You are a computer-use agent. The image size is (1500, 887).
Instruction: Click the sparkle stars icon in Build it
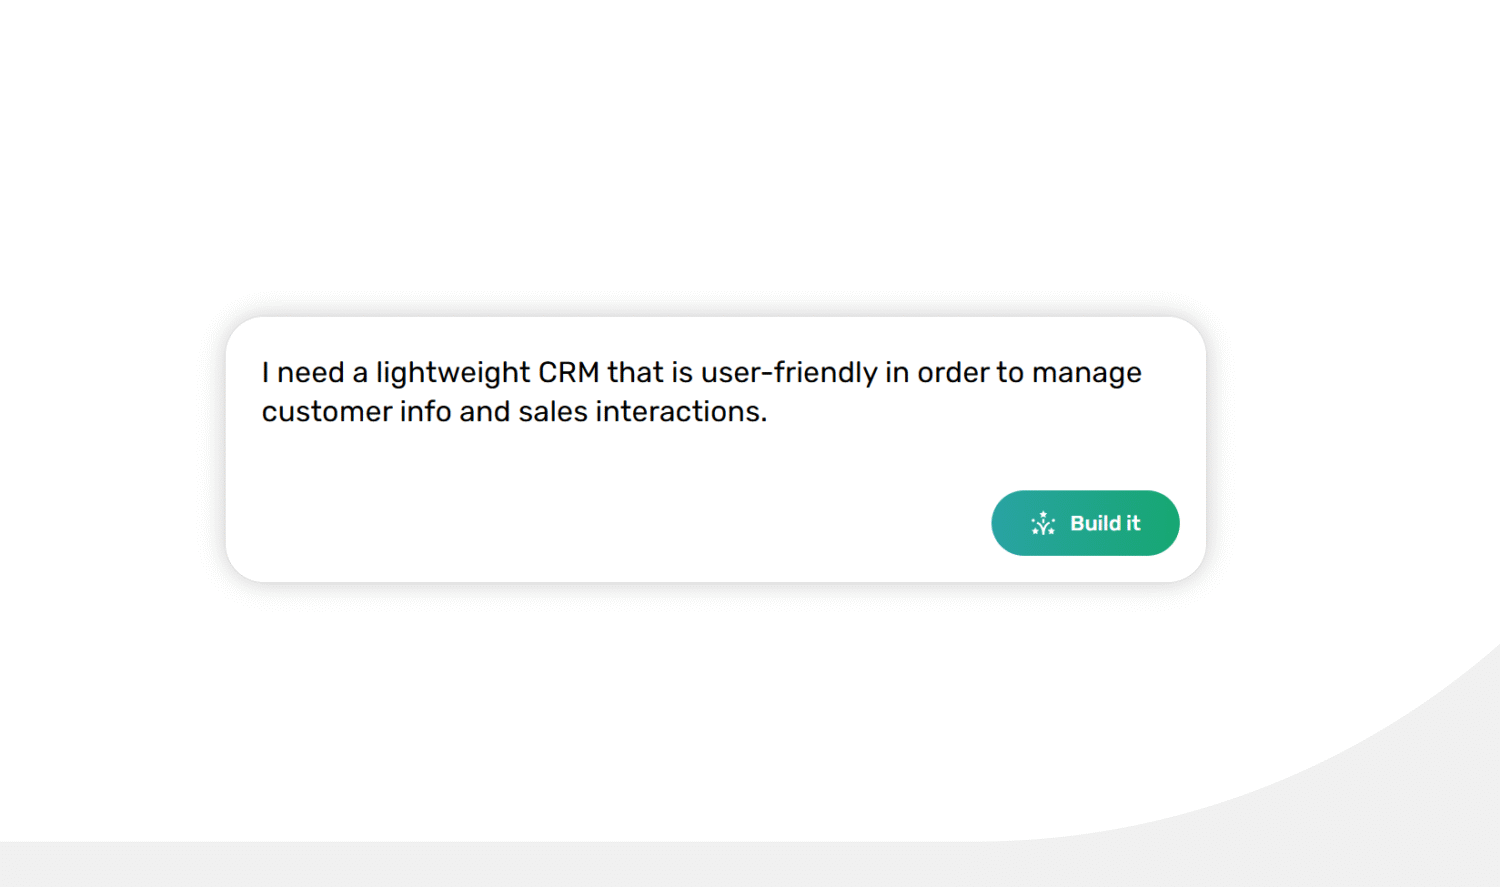tap(1043, 523)
